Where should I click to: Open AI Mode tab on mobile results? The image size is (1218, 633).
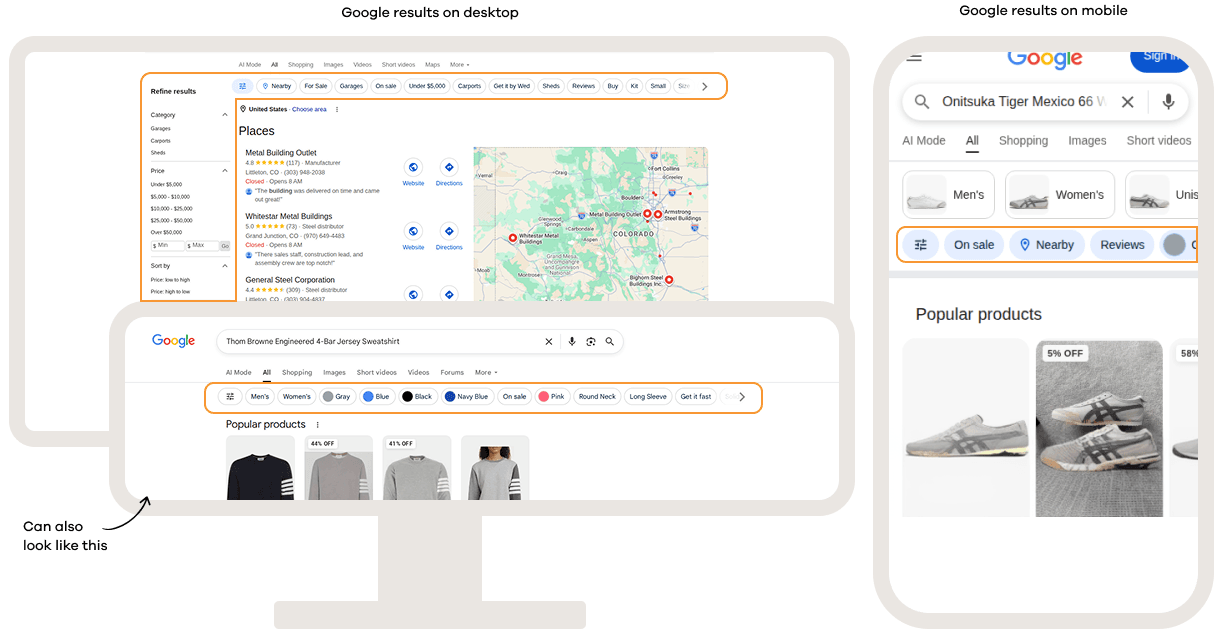(x=924, y=141)
